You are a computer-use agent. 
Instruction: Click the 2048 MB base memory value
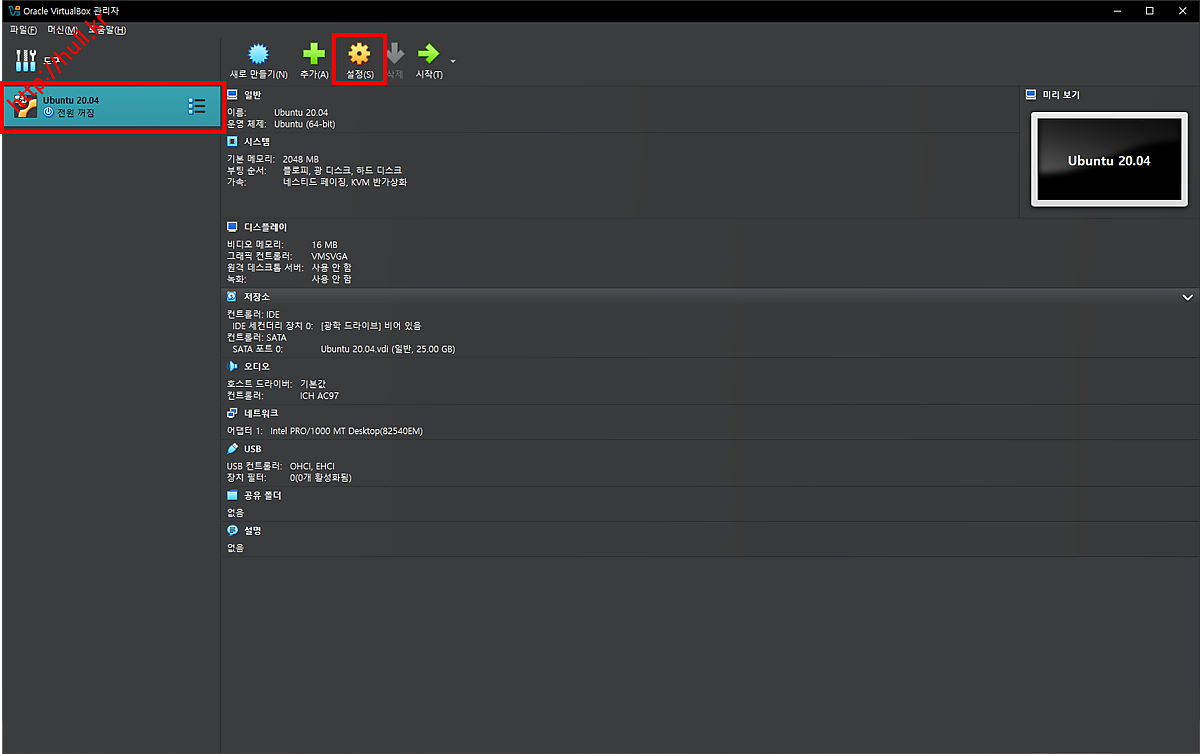tap(301, 159)
